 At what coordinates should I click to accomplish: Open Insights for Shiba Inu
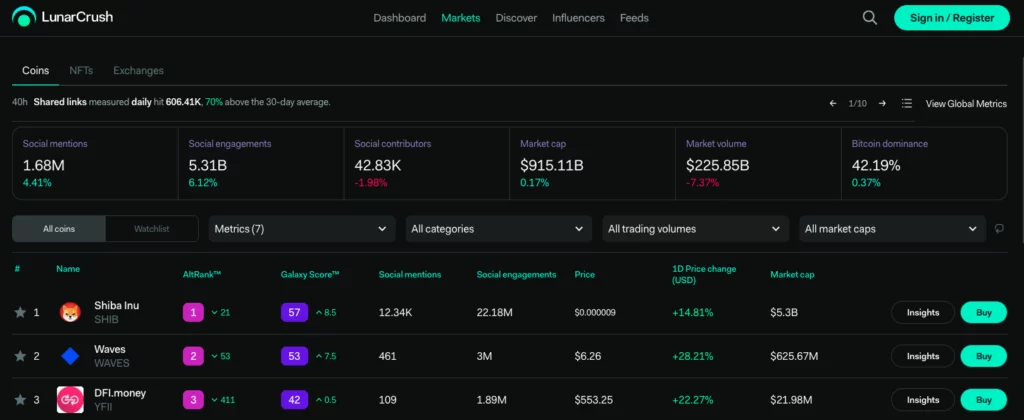click(923, 312)
